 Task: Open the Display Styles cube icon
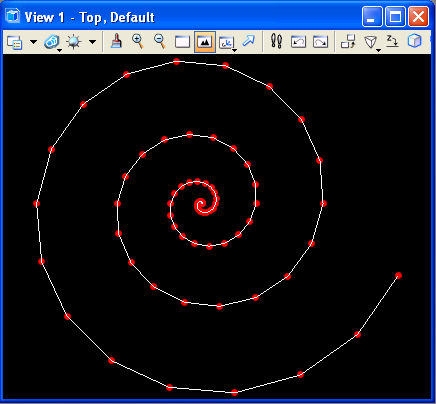point(52,42)
